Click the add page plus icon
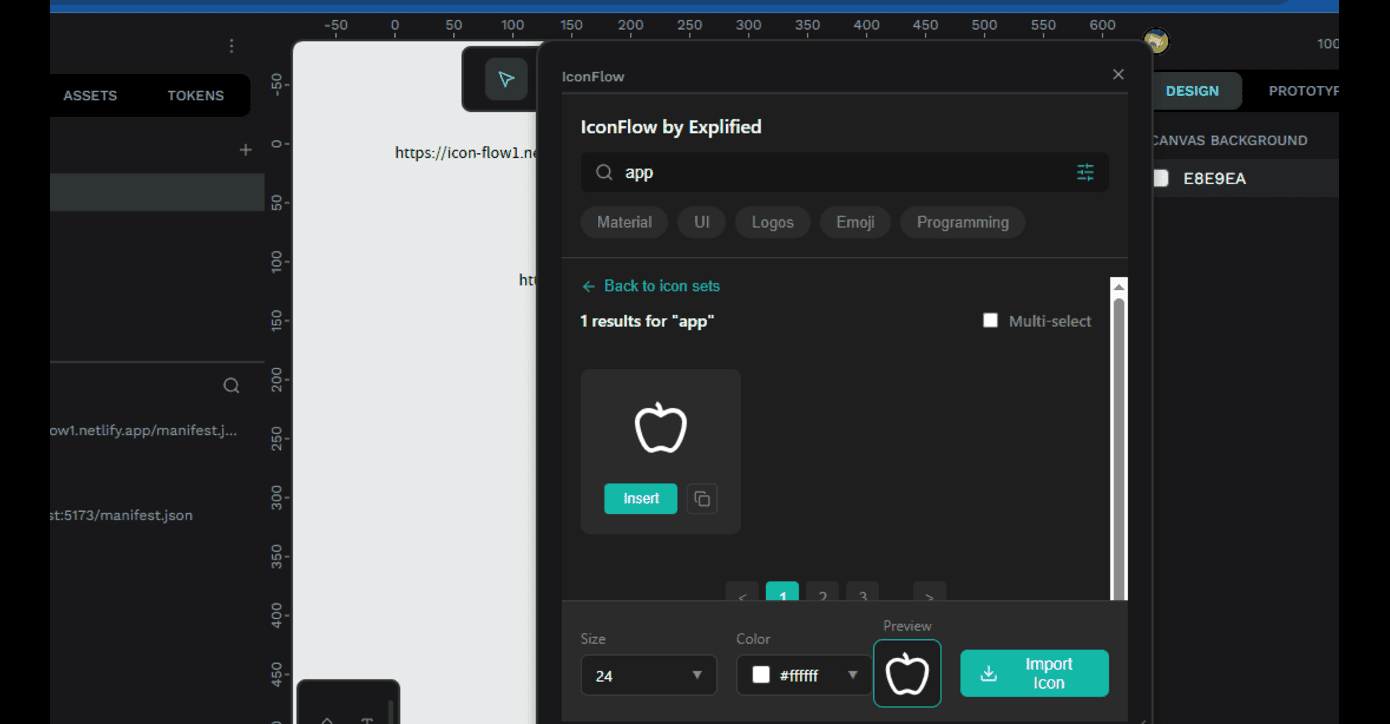 click(x=246, y=150)
